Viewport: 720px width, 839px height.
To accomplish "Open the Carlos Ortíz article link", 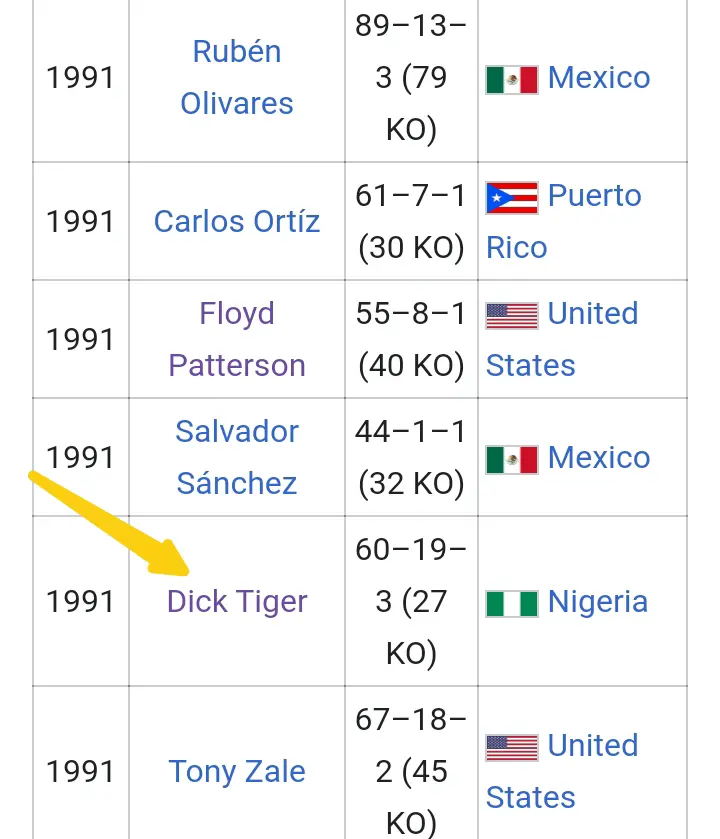I will tap(237, 221).
